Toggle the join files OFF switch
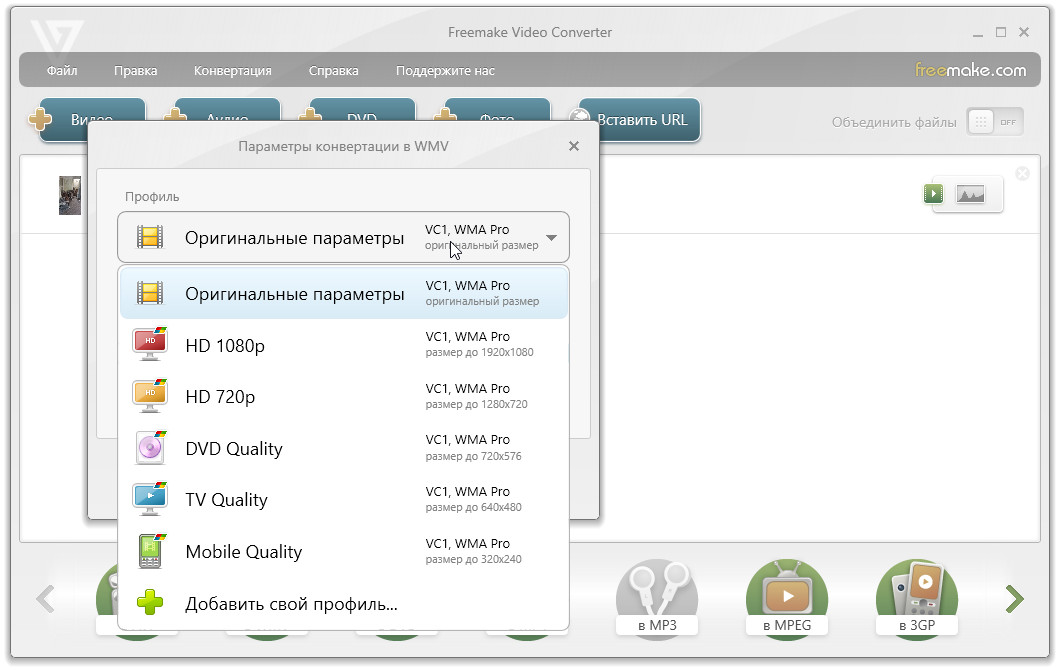The height and width of the screenshot is (670, 1060). click(995, 122)
